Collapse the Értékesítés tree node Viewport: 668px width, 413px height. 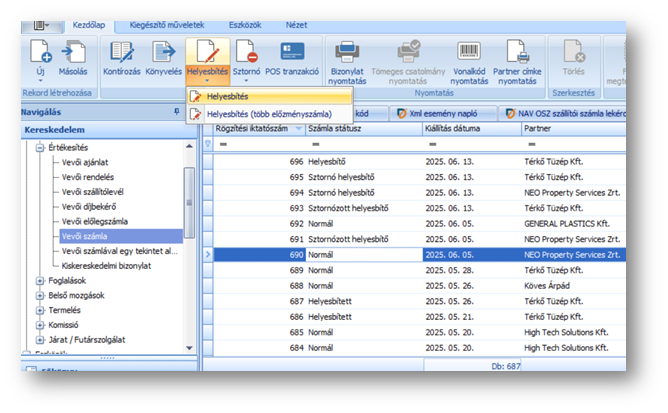tap(41, 146)
